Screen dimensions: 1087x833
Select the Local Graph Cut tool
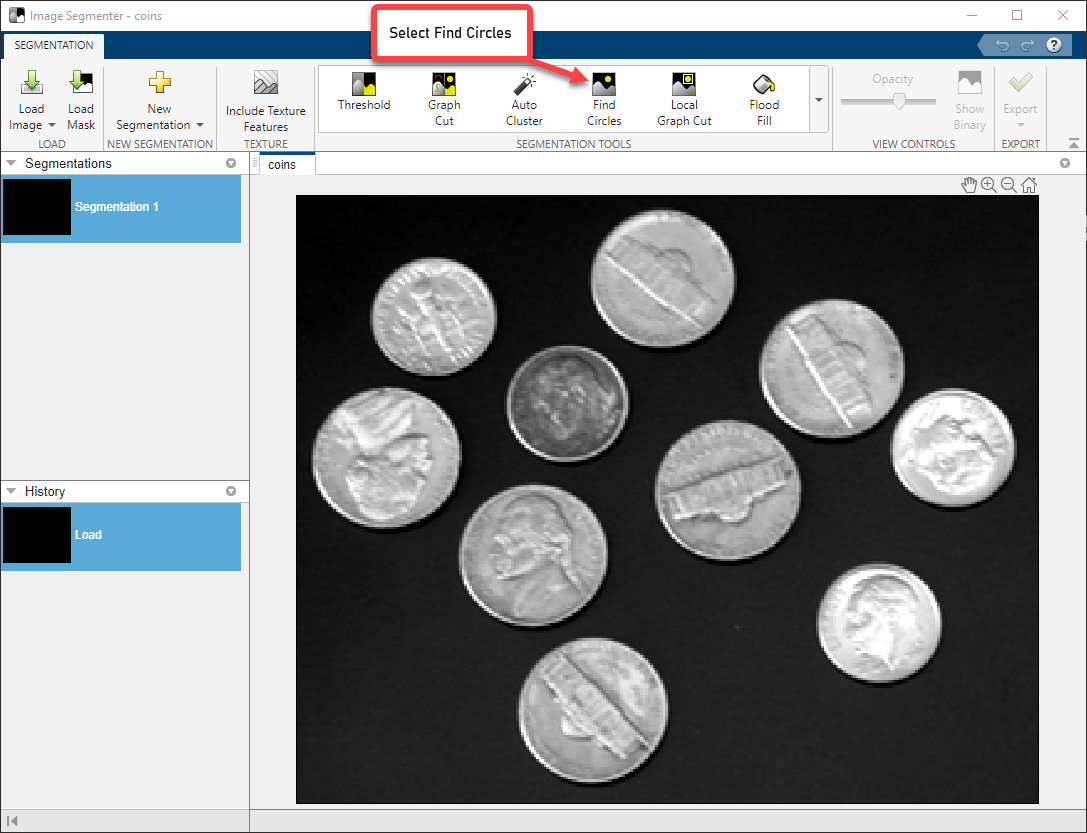pos(684,100)
